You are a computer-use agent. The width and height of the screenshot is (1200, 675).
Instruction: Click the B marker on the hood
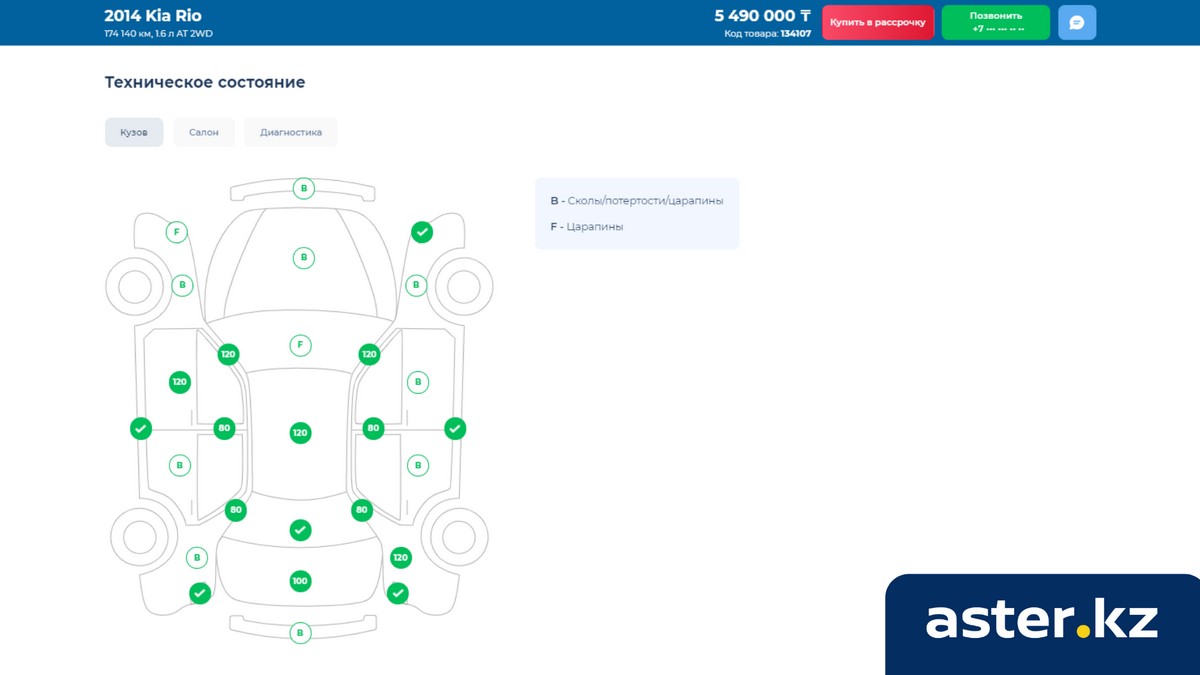point(303,258)
